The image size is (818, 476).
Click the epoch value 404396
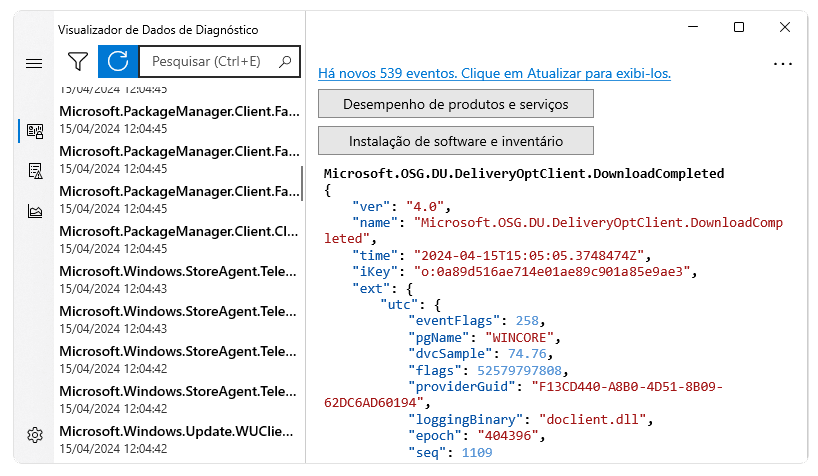coord(508,436)
